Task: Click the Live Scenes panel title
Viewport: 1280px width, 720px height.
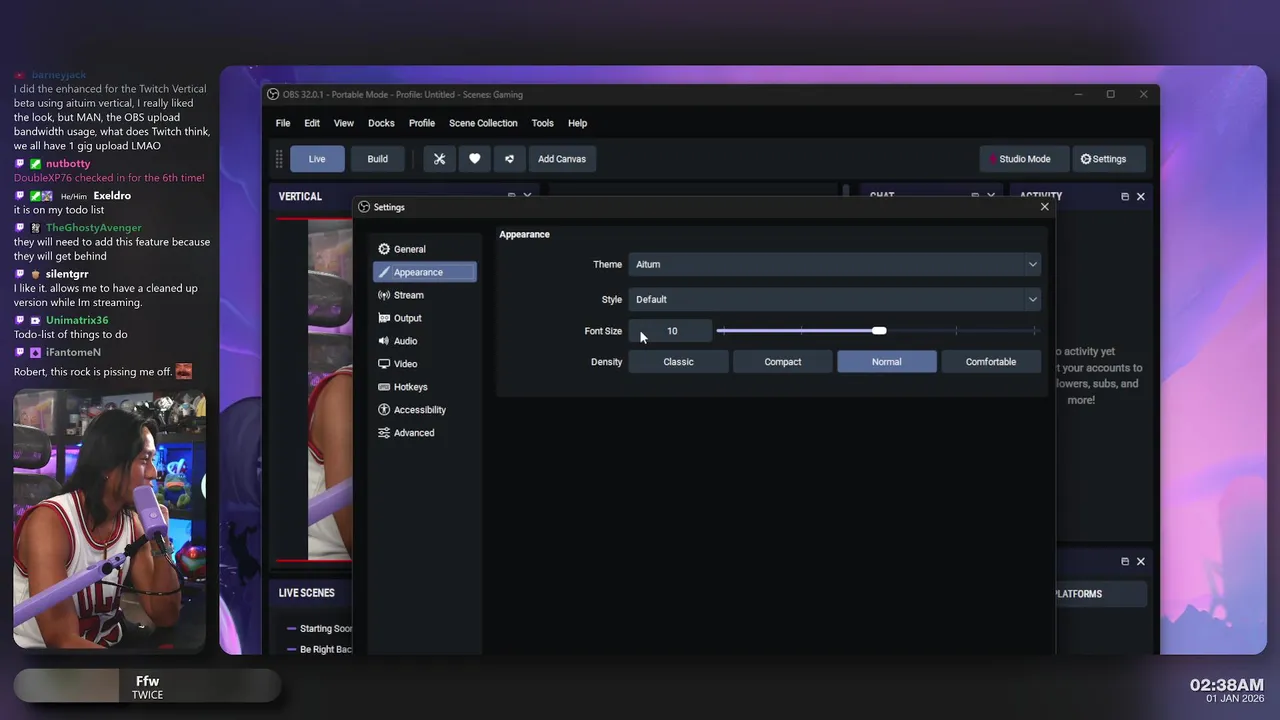Action: [x=306, y=593]
